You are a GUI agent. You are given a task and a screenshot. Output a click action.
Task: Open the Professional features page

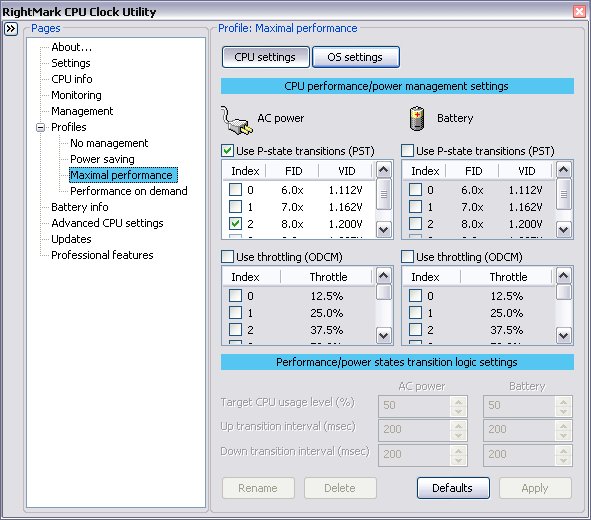[102, 255]
